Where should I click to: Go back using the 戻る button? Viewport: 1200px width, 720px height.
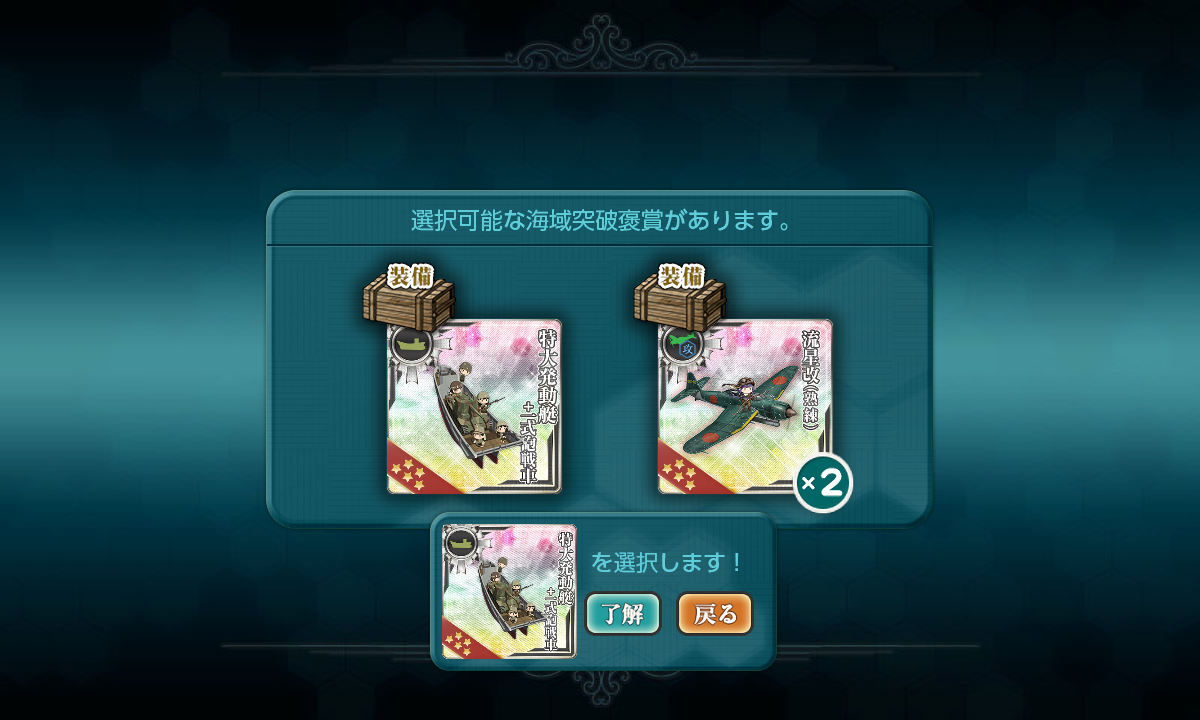click(714, 614)
